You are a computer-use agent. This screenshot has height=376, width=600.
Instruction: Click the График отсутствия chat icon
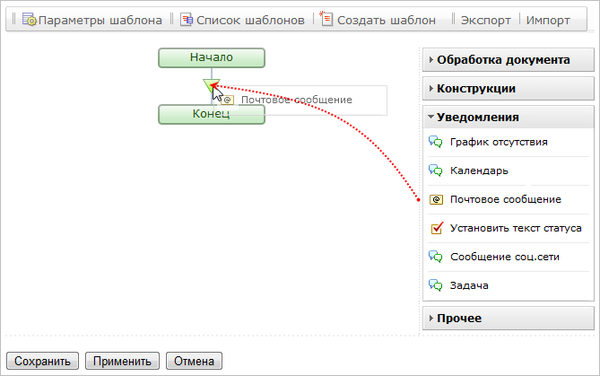(435, 142)
